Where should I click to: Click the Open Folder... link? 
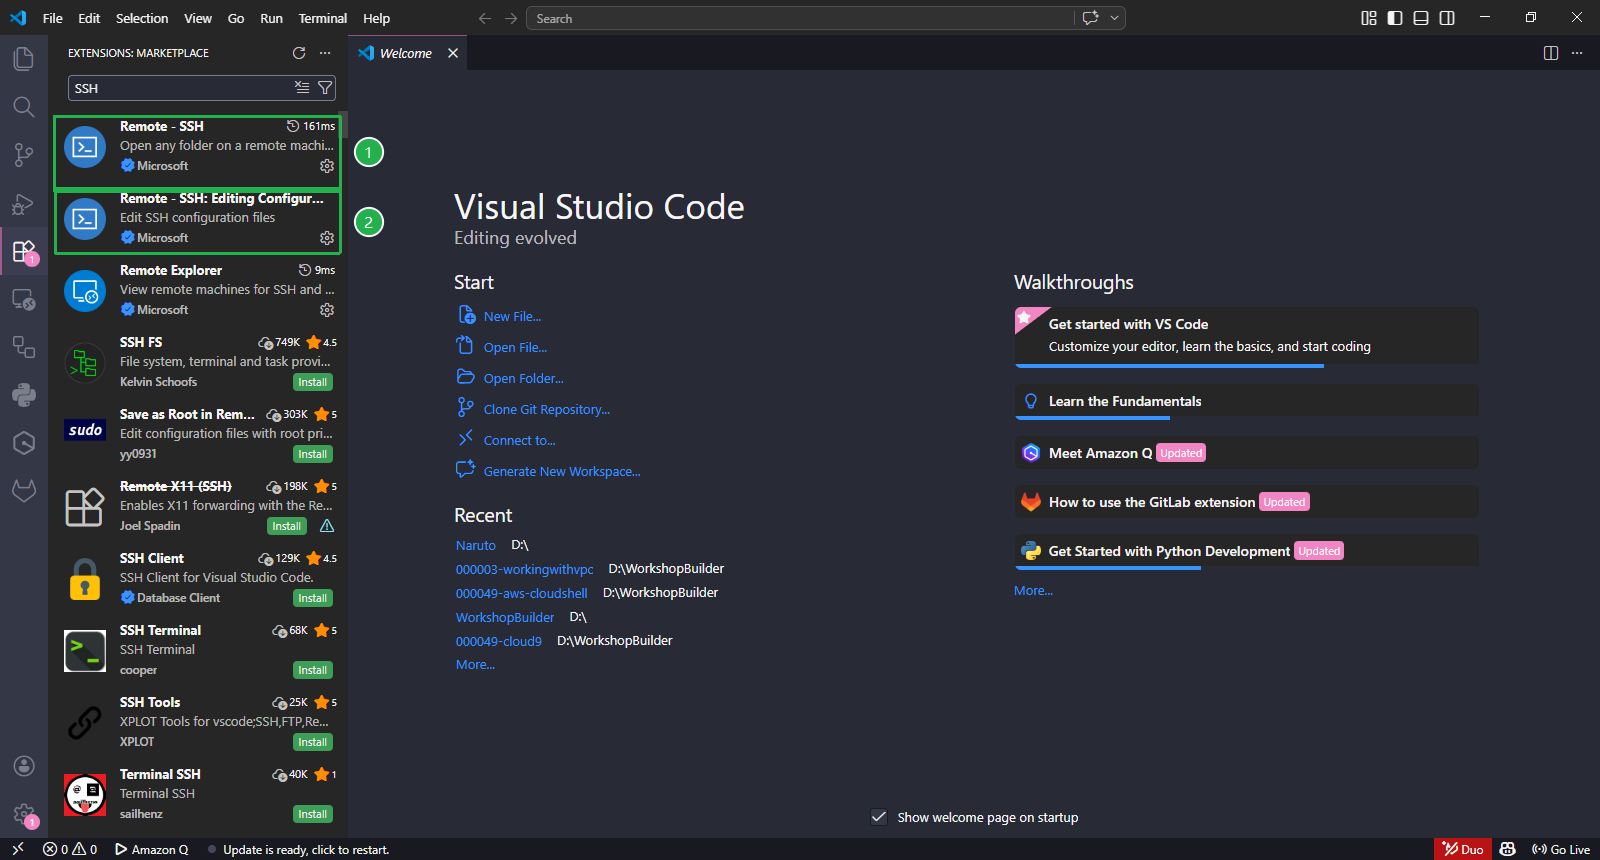click(524, 378)
